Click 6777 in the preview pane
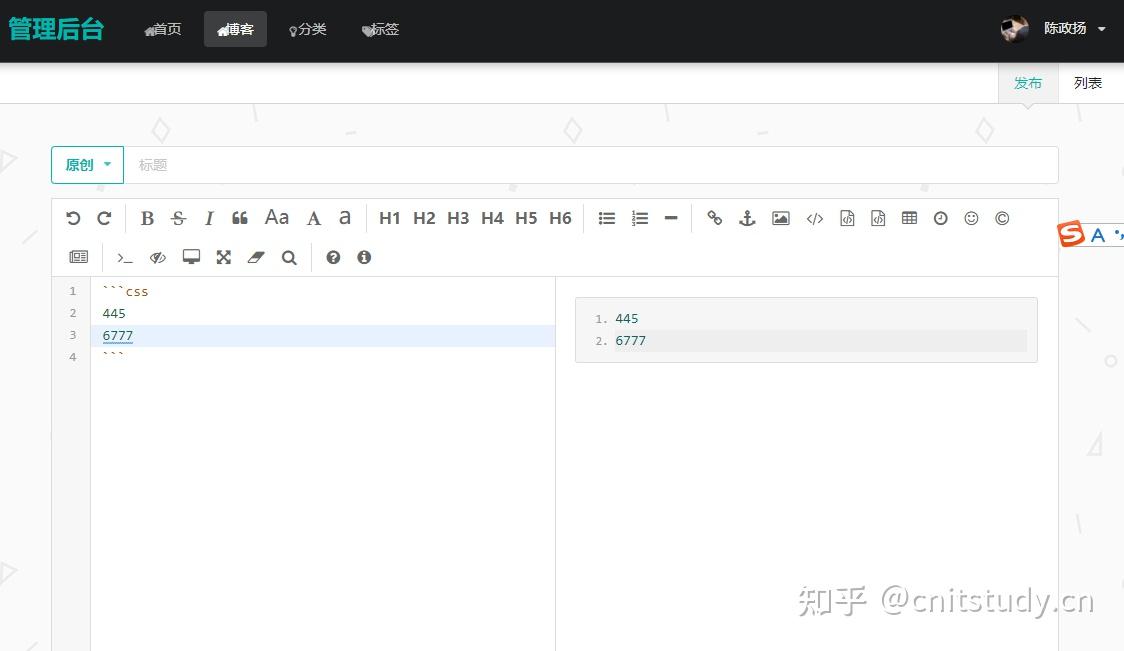 pyautogui.click(x=630, y=341)
